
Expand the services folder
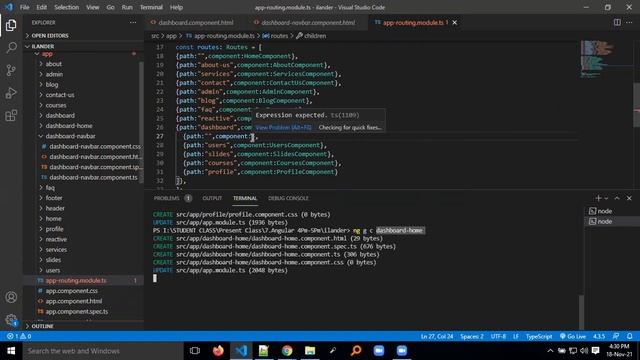pos(56,249)
